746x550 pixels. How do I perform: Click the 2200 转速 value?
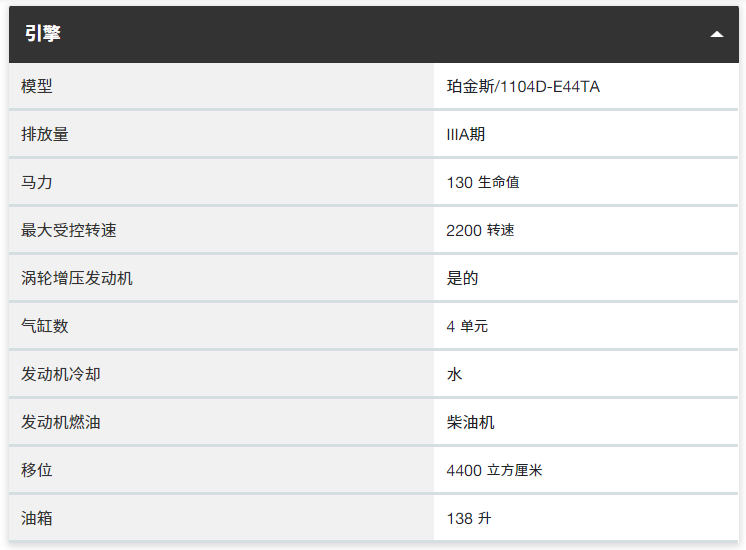pos(480,231)
